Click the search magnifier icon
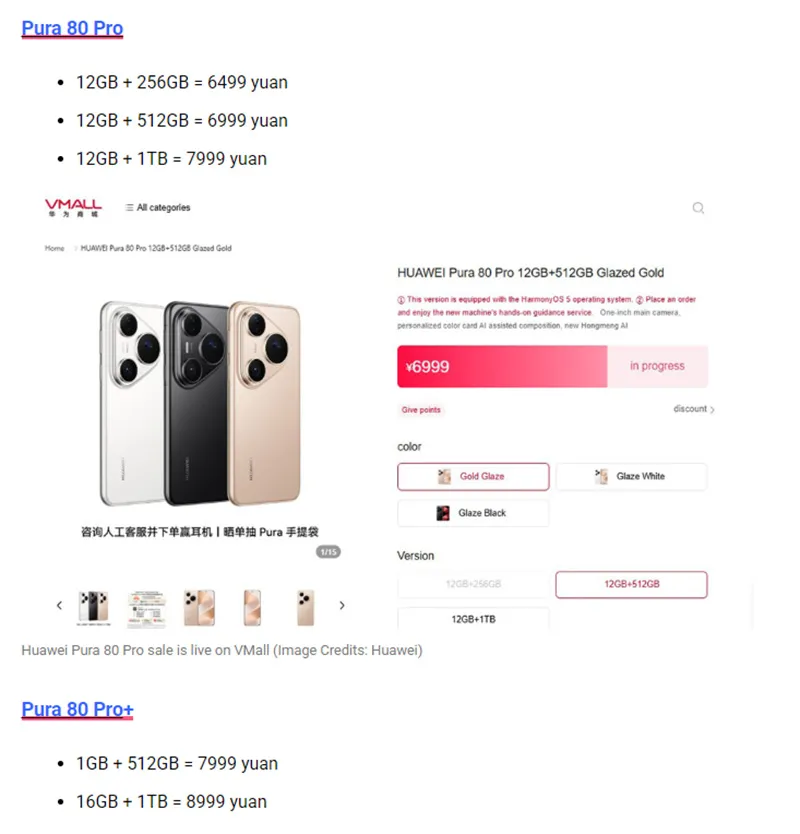 point(698,207)
